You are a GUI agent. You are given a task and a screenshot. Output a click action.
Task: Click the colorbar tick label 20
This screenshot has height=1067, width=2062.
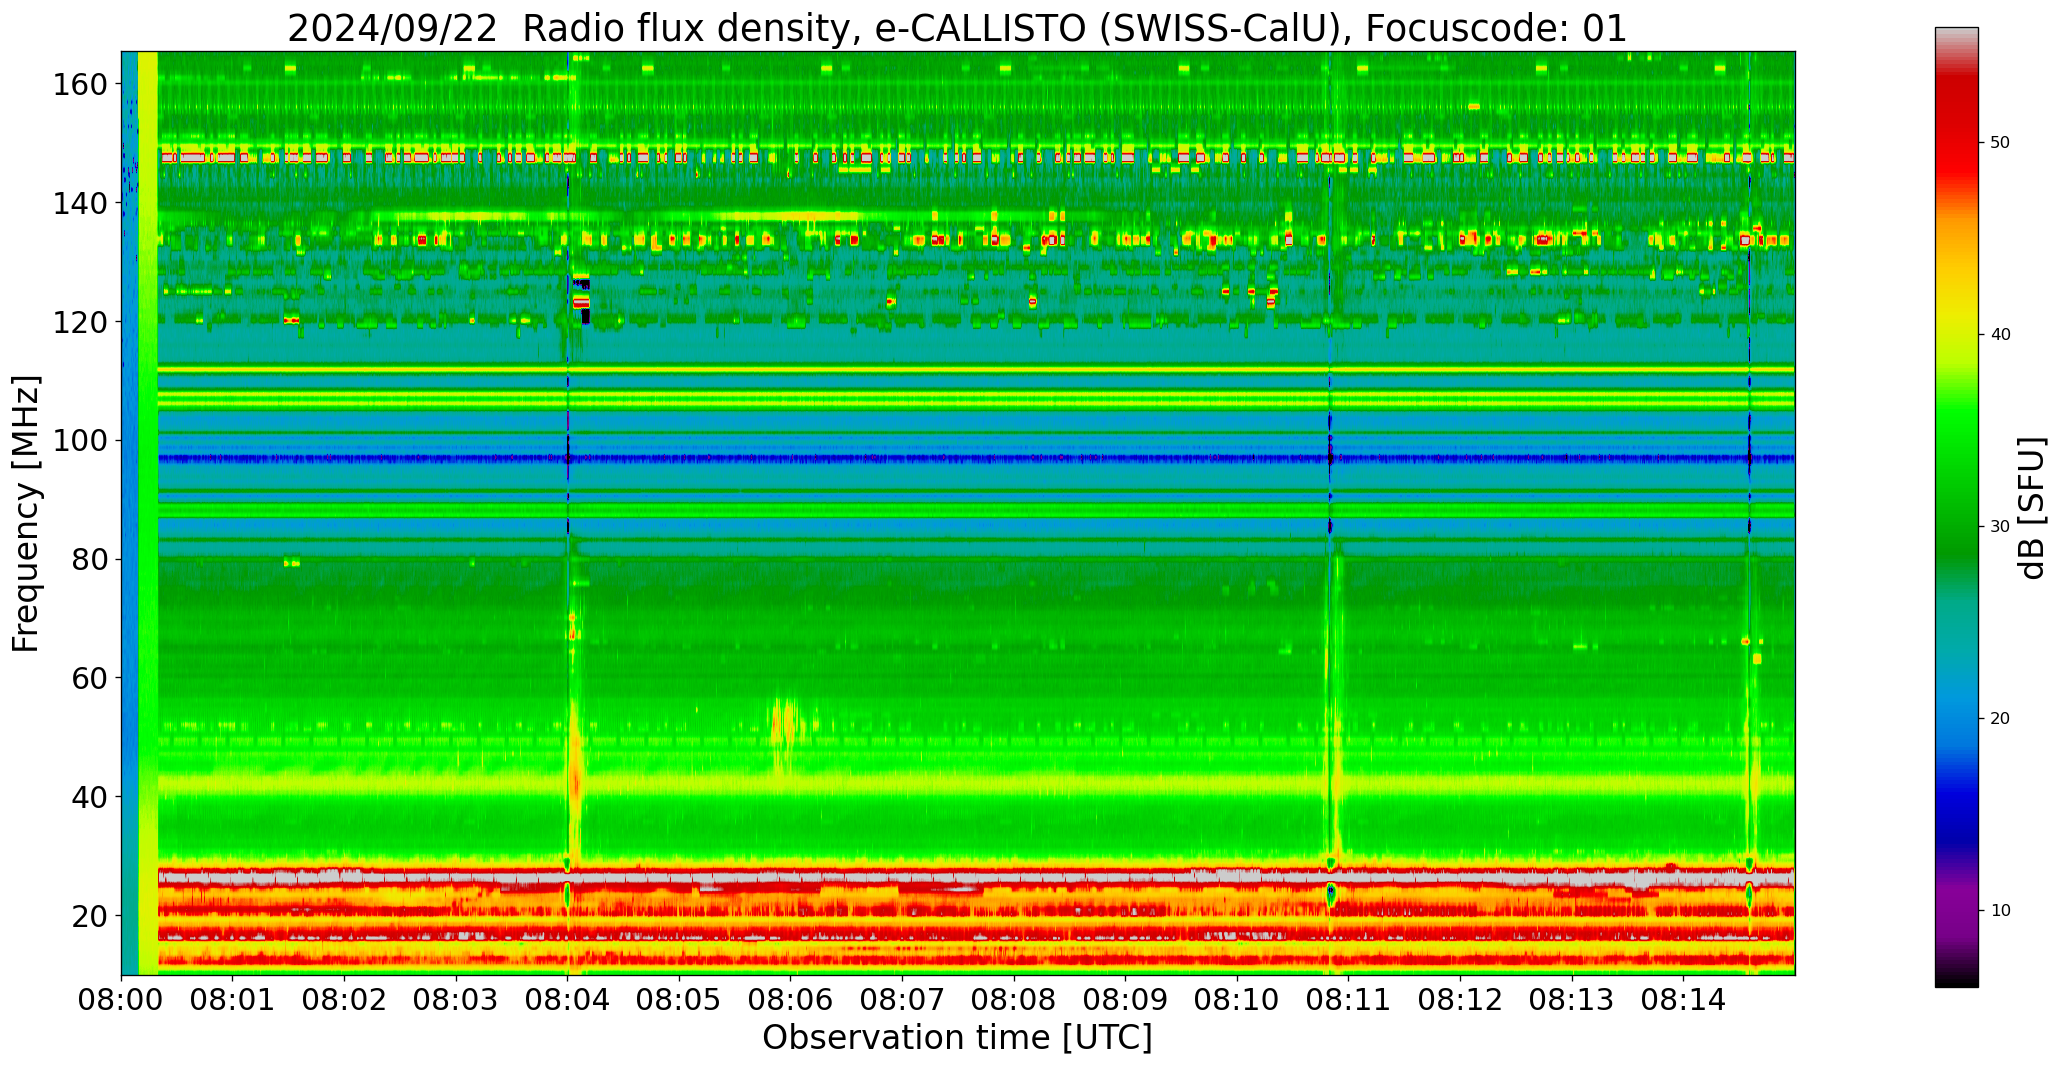(2000, 719)
